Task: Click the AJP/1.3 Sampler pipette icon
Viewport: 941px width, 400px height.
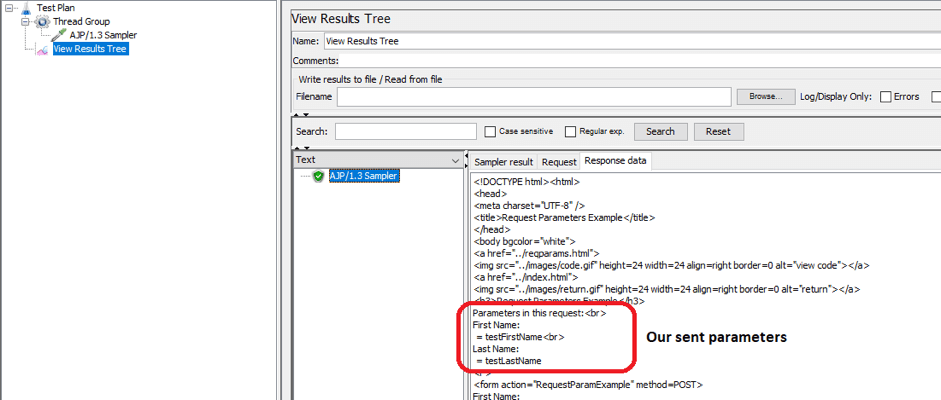Action: point(59,35)
